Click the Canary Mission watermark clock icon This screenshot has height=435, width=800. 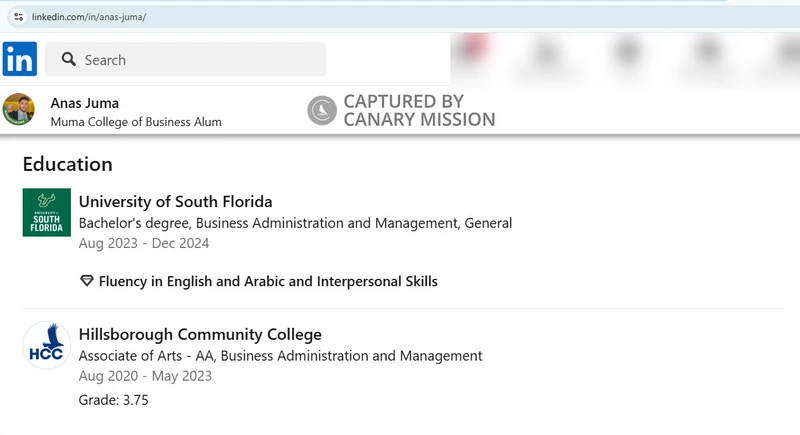321,110
